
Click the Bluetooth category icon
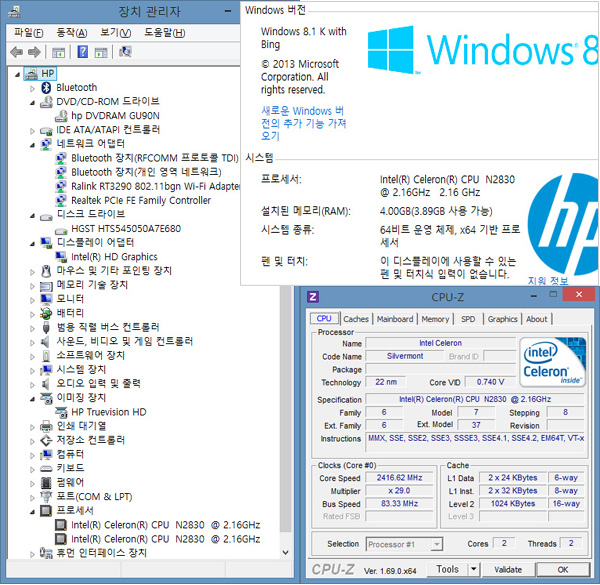46,88
